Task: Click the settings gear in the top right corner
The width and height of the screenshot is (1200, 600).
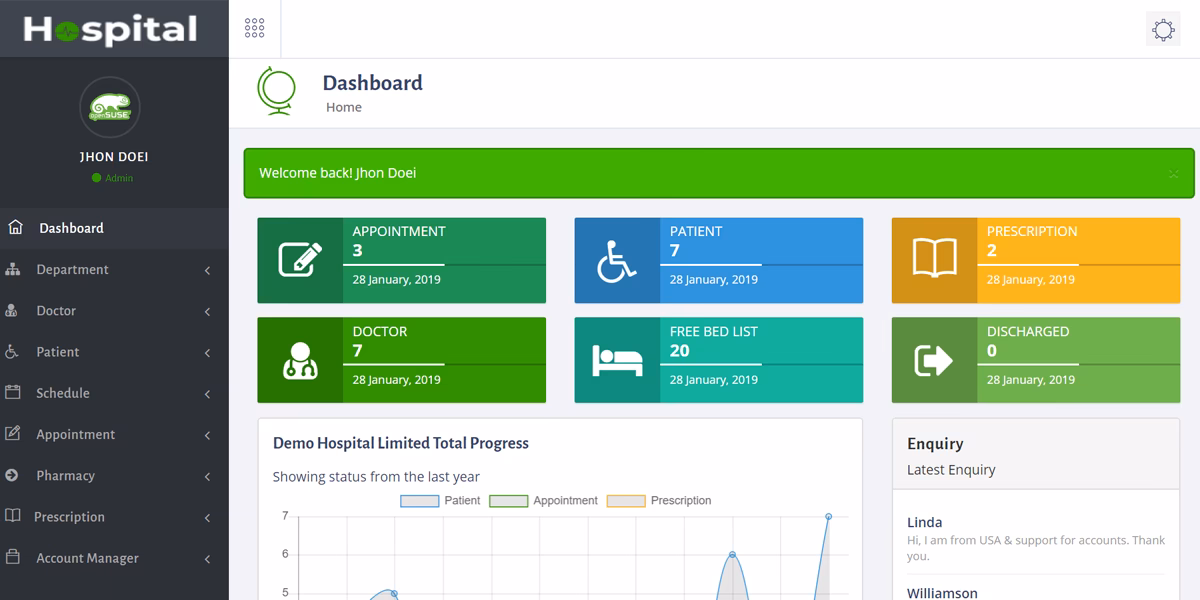Action: point(1163,29)
